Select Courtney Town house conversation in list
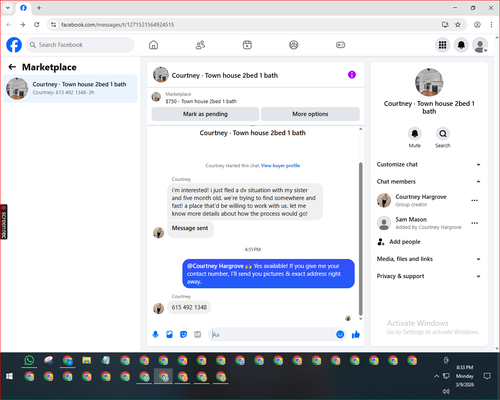 70,88
